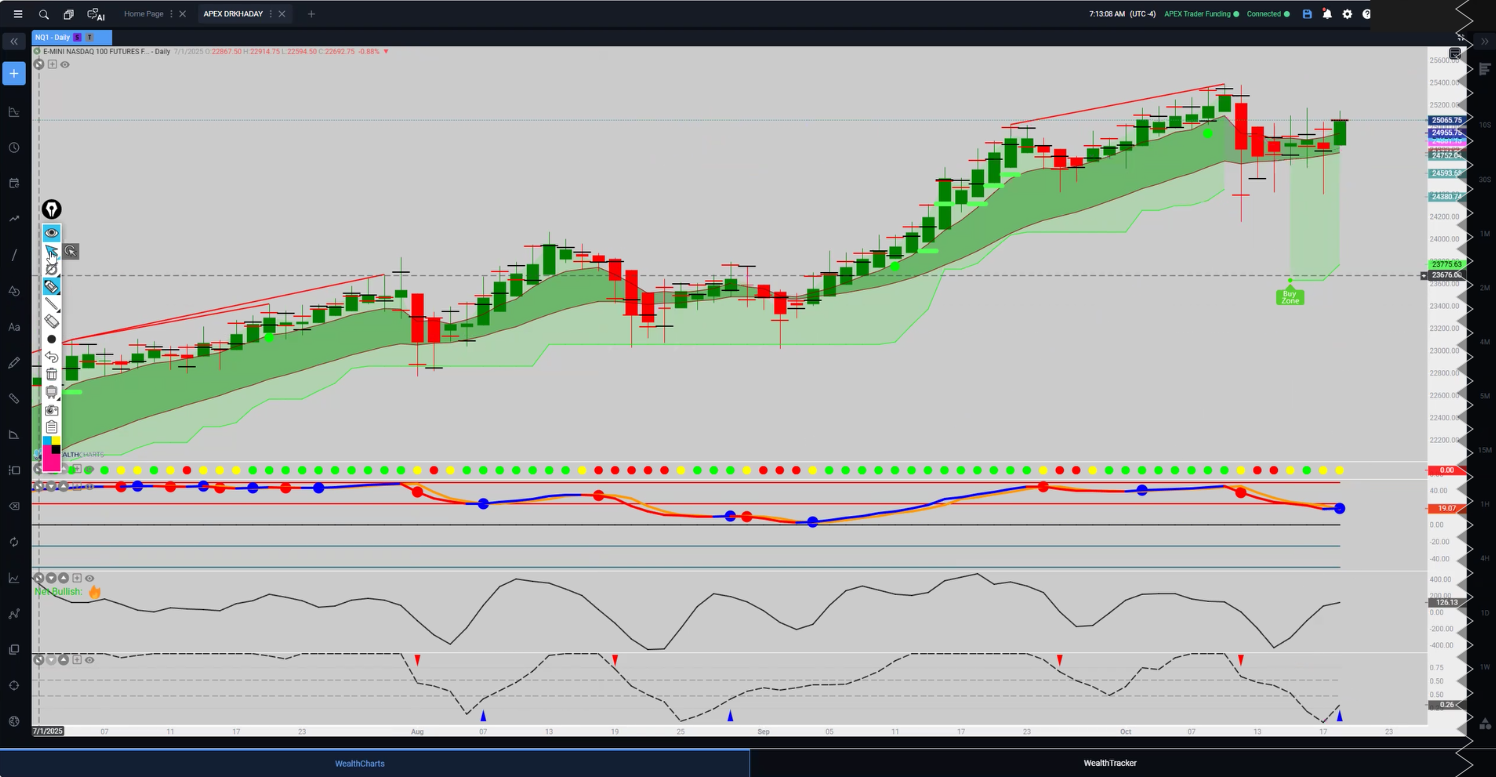
Task: Click the blue plus add button in sidebar
Action: pos(14,74)
